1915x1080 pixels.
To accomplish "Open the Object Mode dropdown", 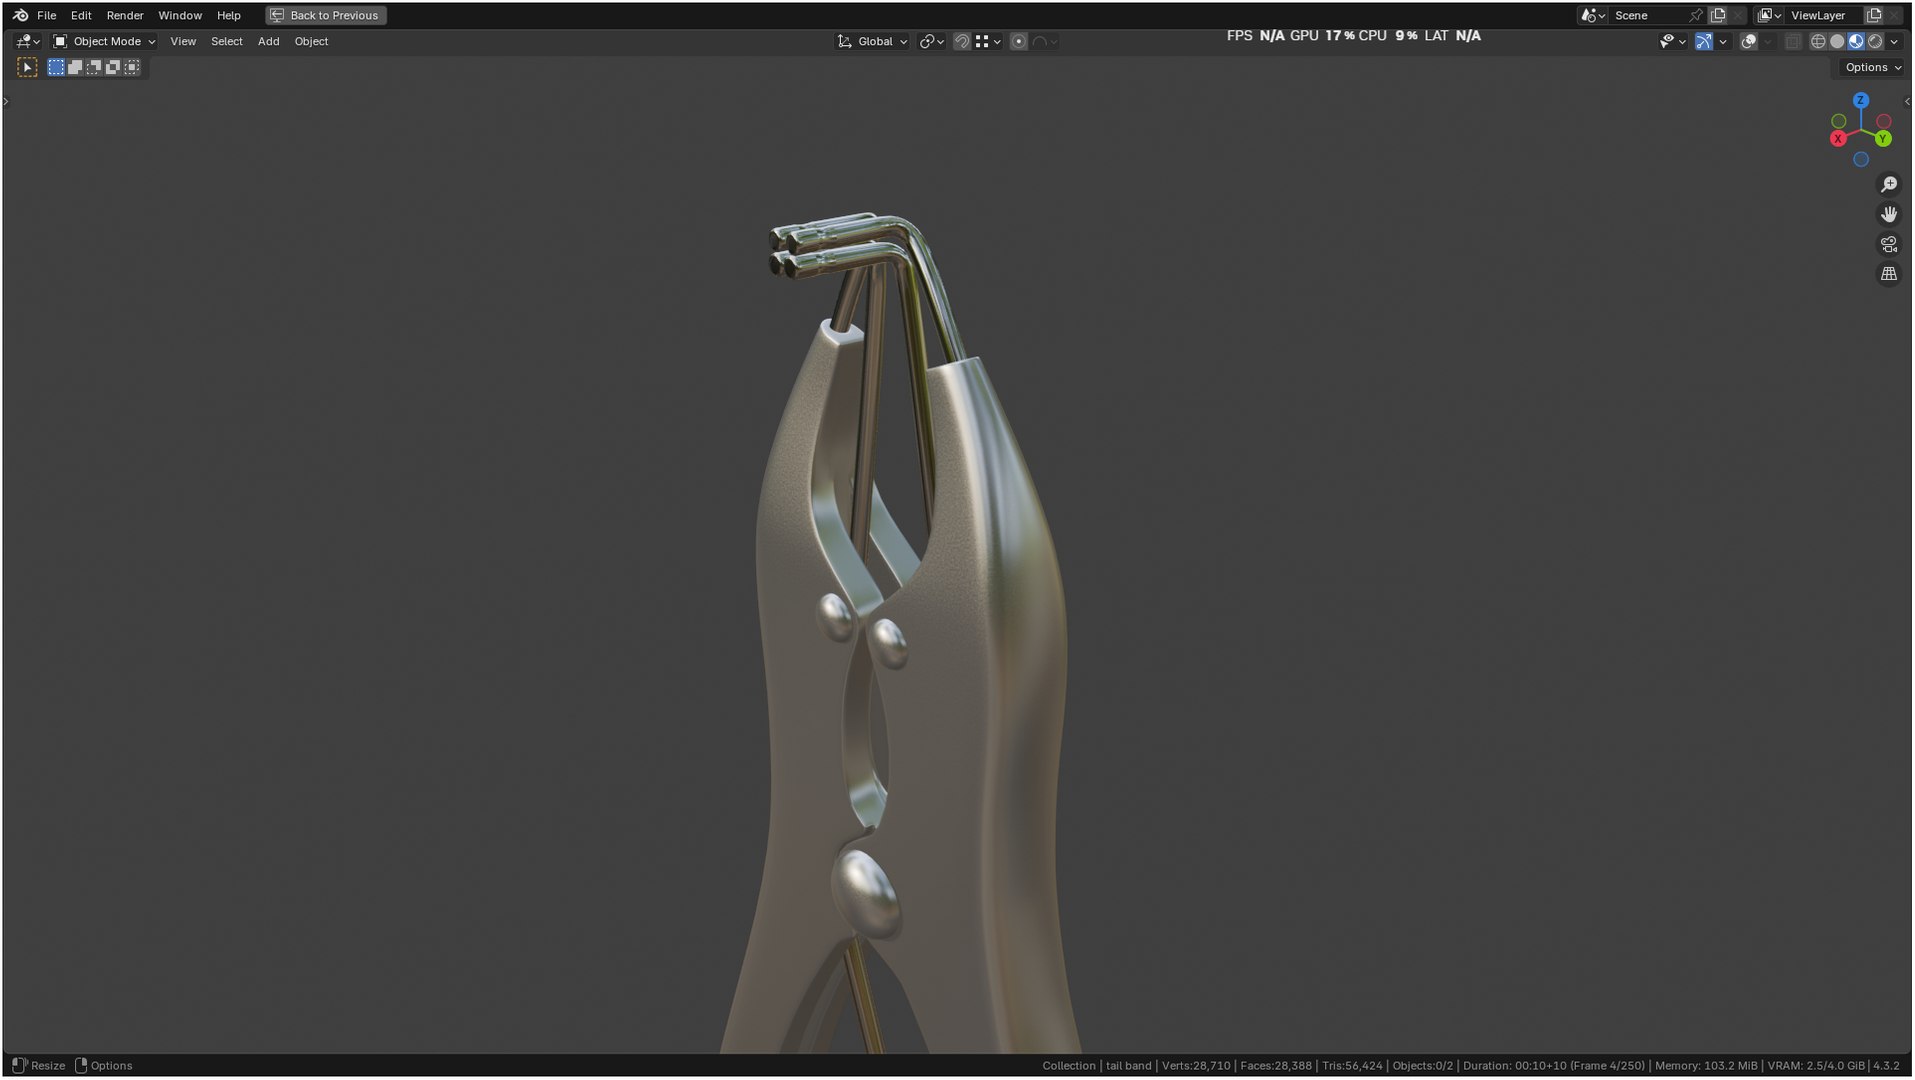I will coord(104,41).
